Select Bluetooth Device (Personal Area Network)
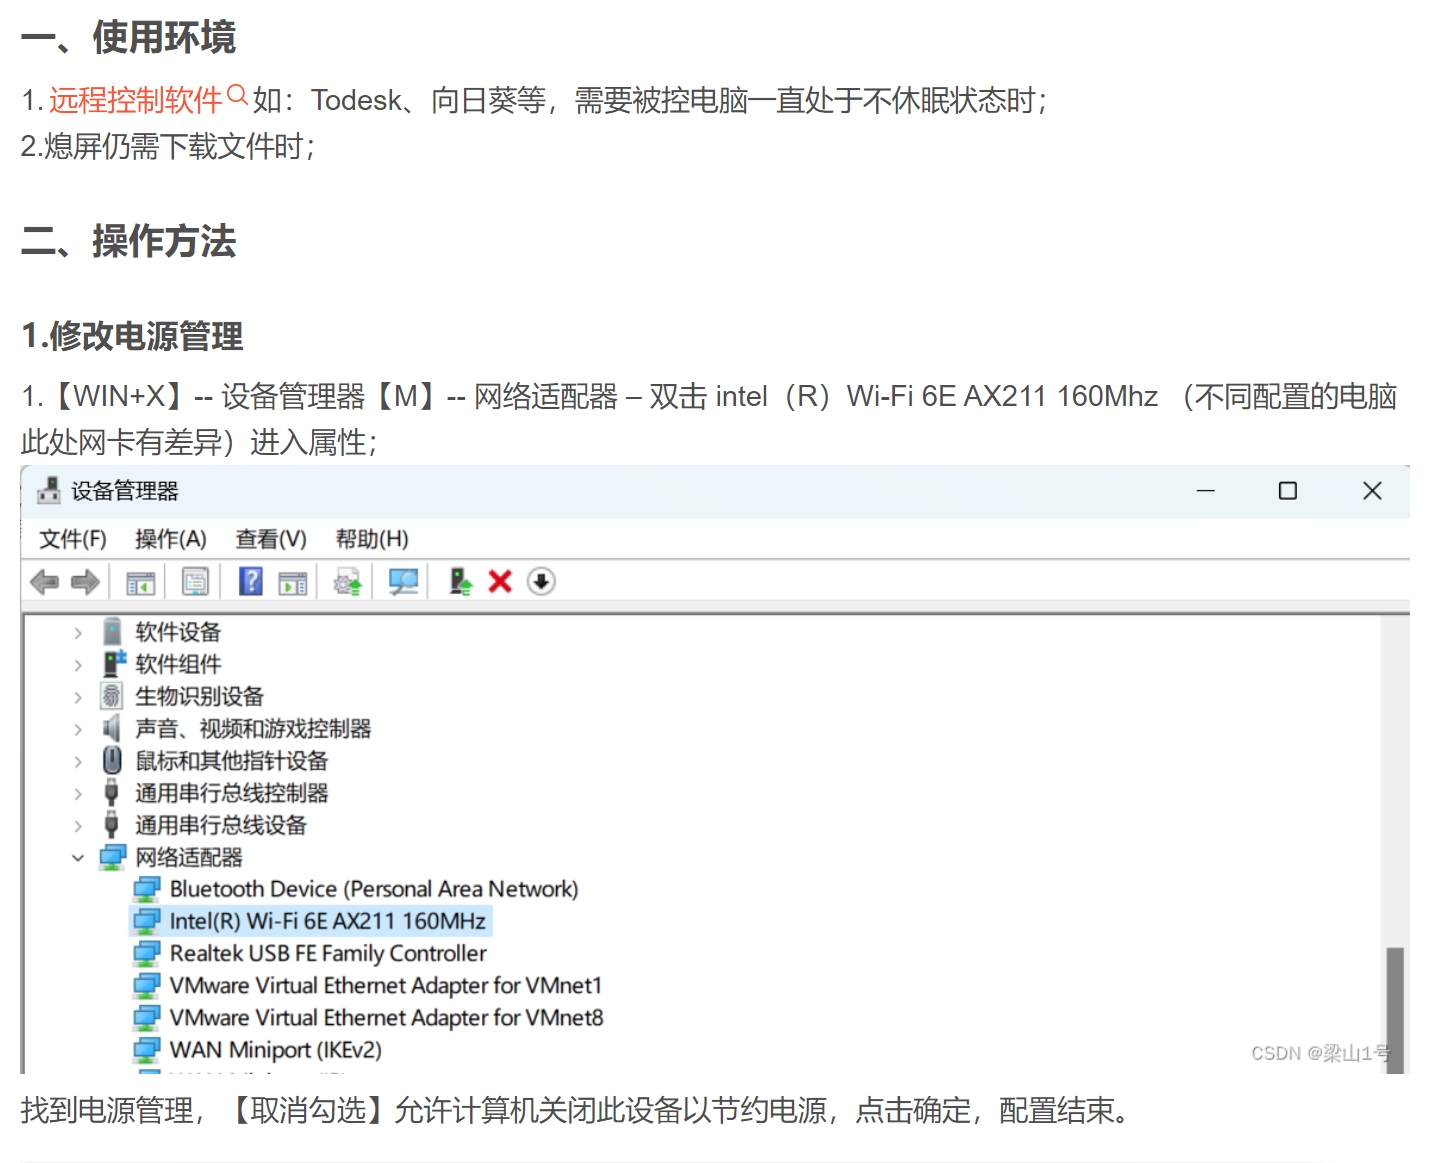1435x1163 pixels. pos(374,889)
